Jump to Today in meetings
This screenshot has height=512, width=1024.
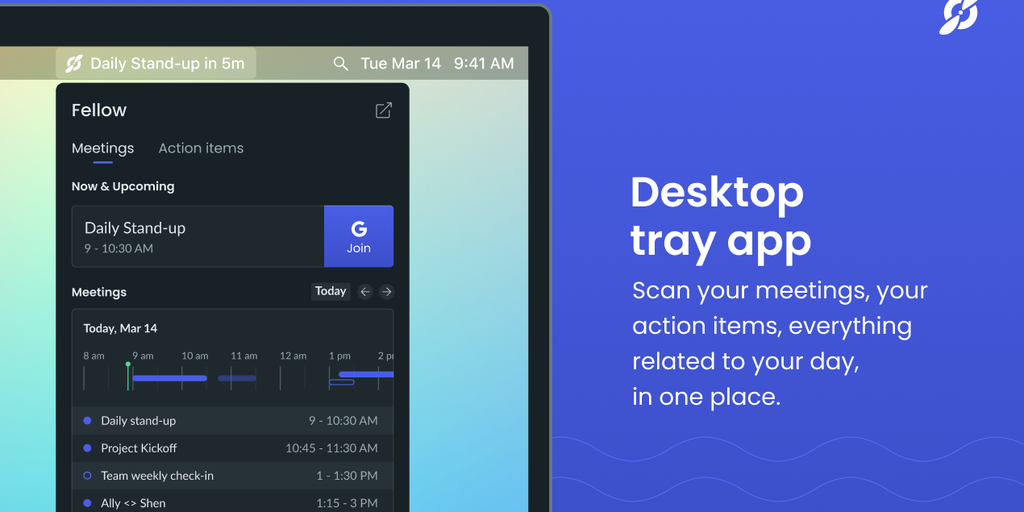[330, 291]
